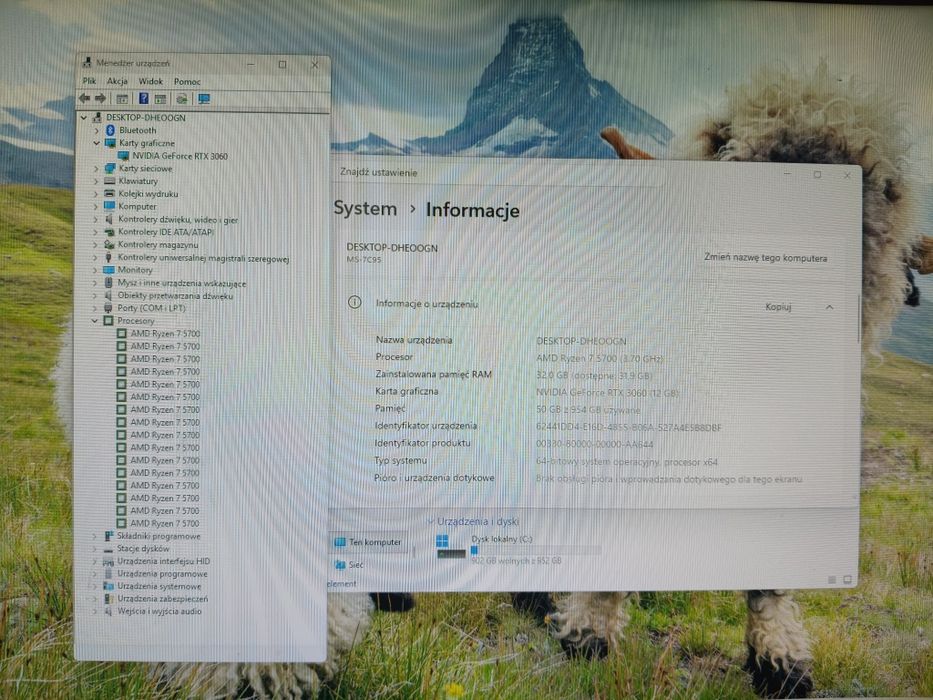Select Urządzenia zabezpieczeń

click(x=162, y=599)
